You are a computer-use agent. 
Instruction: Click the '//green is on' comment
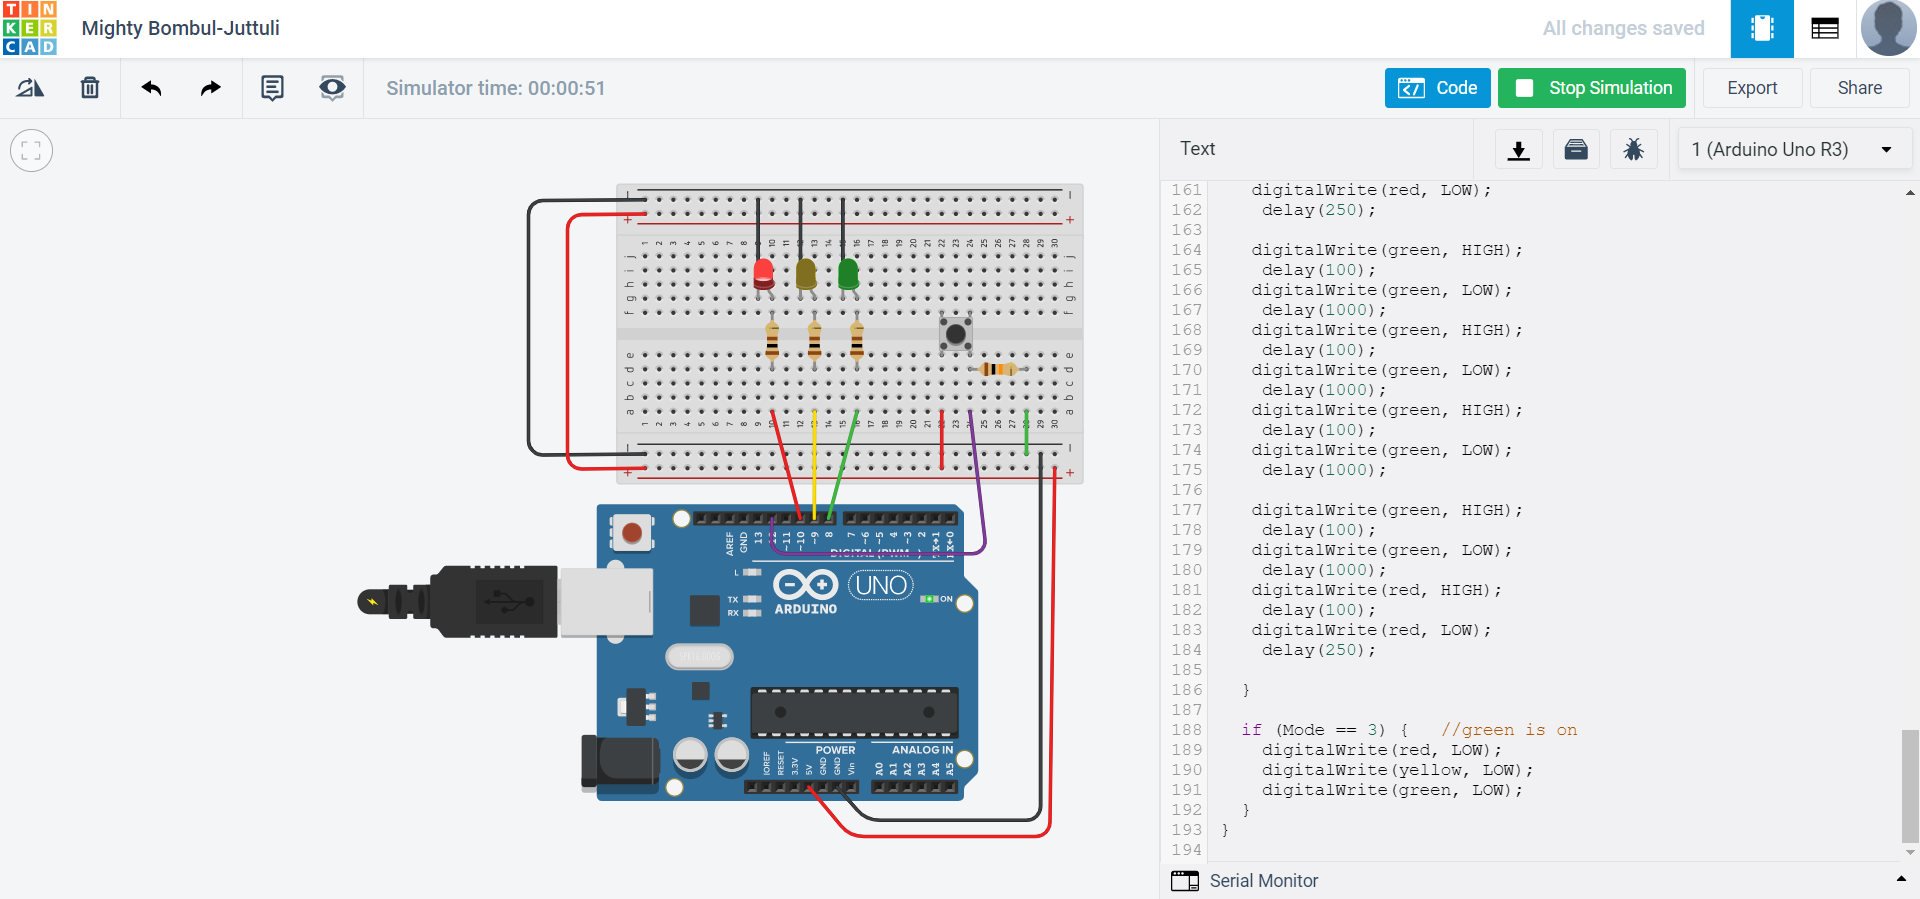point(1509,730)
